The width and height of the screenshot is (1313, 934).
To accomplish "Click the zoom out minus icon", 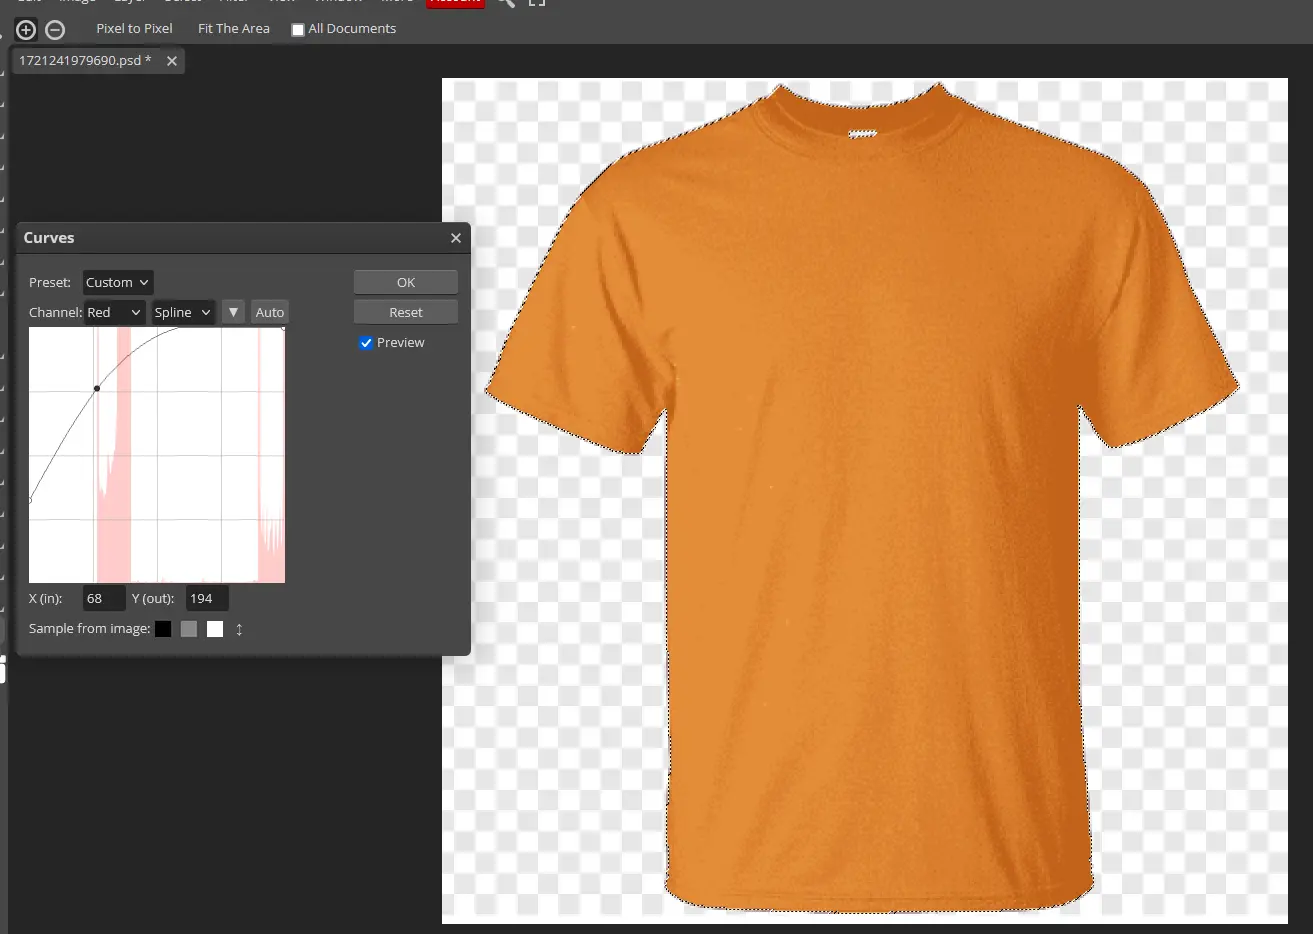I will (56, 29).
